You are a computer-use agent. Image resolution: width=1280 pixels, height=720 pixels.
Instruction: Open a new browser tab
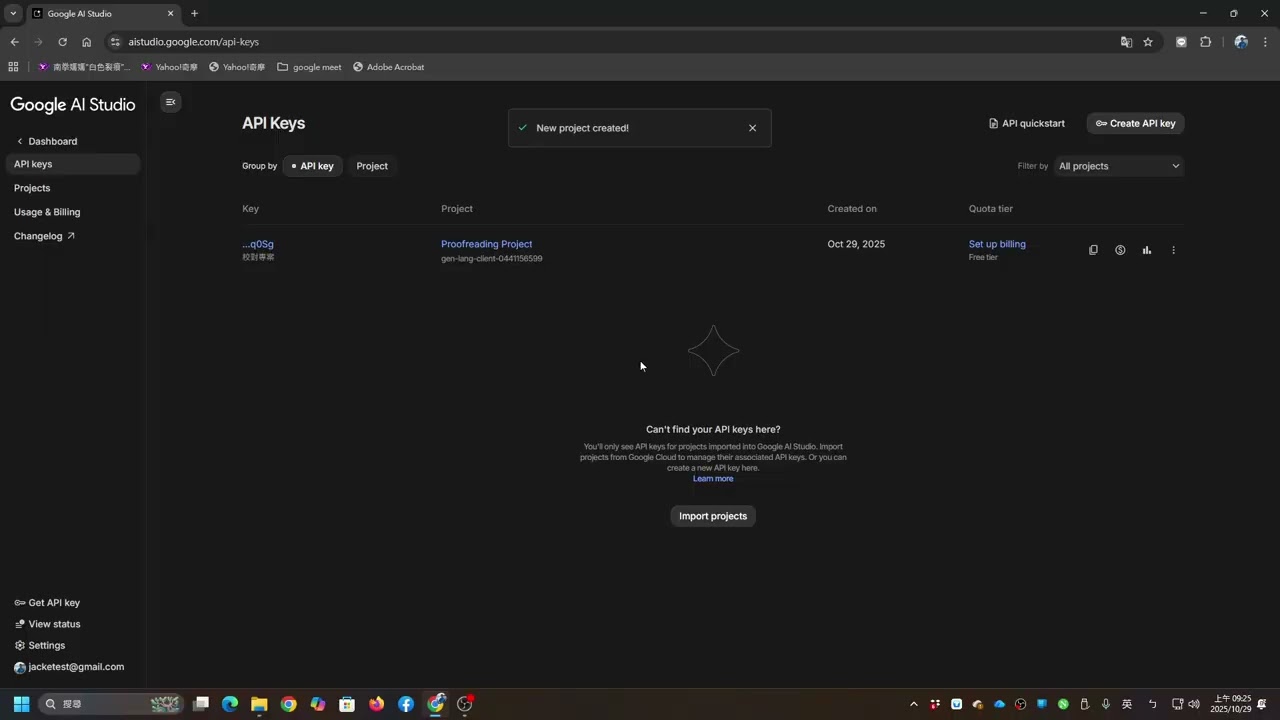[x=194, y=14]
